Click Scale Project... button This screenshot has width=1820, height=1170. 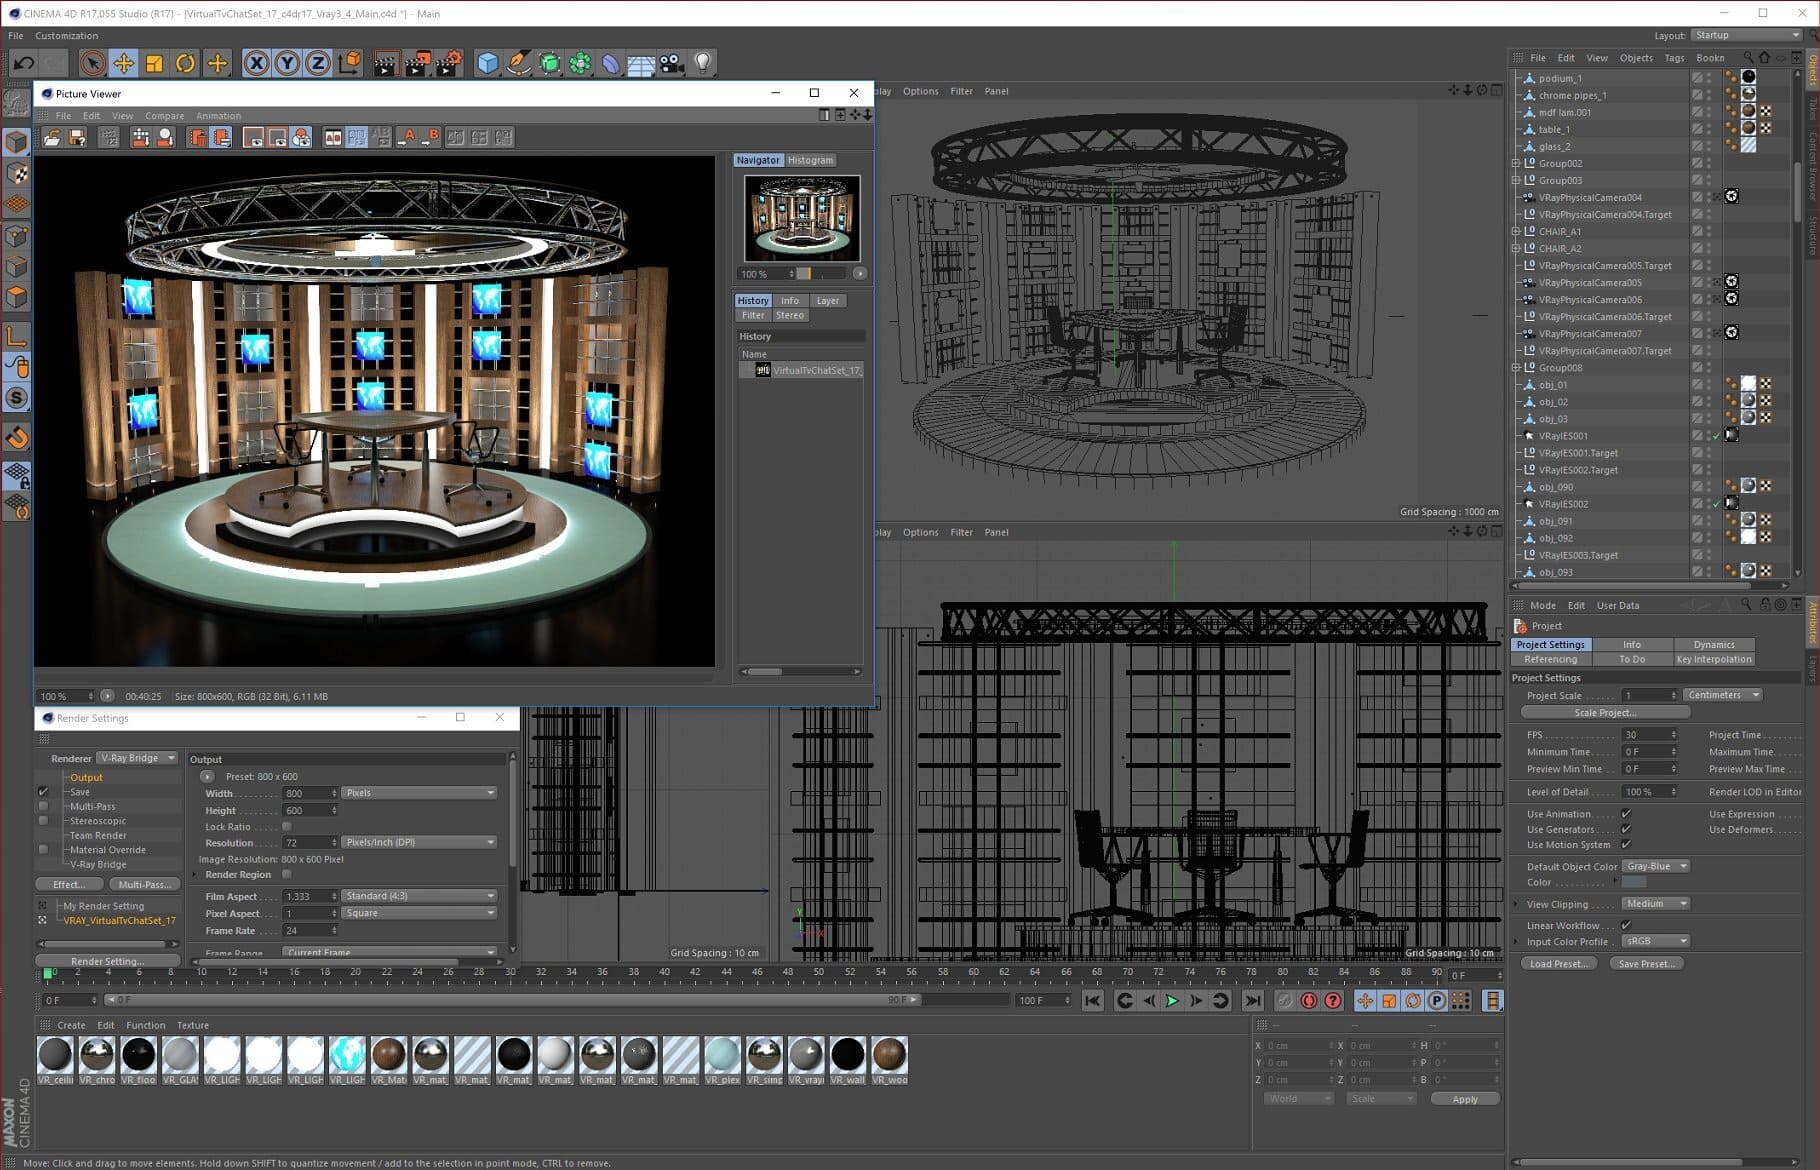(x=1605, y=713)
